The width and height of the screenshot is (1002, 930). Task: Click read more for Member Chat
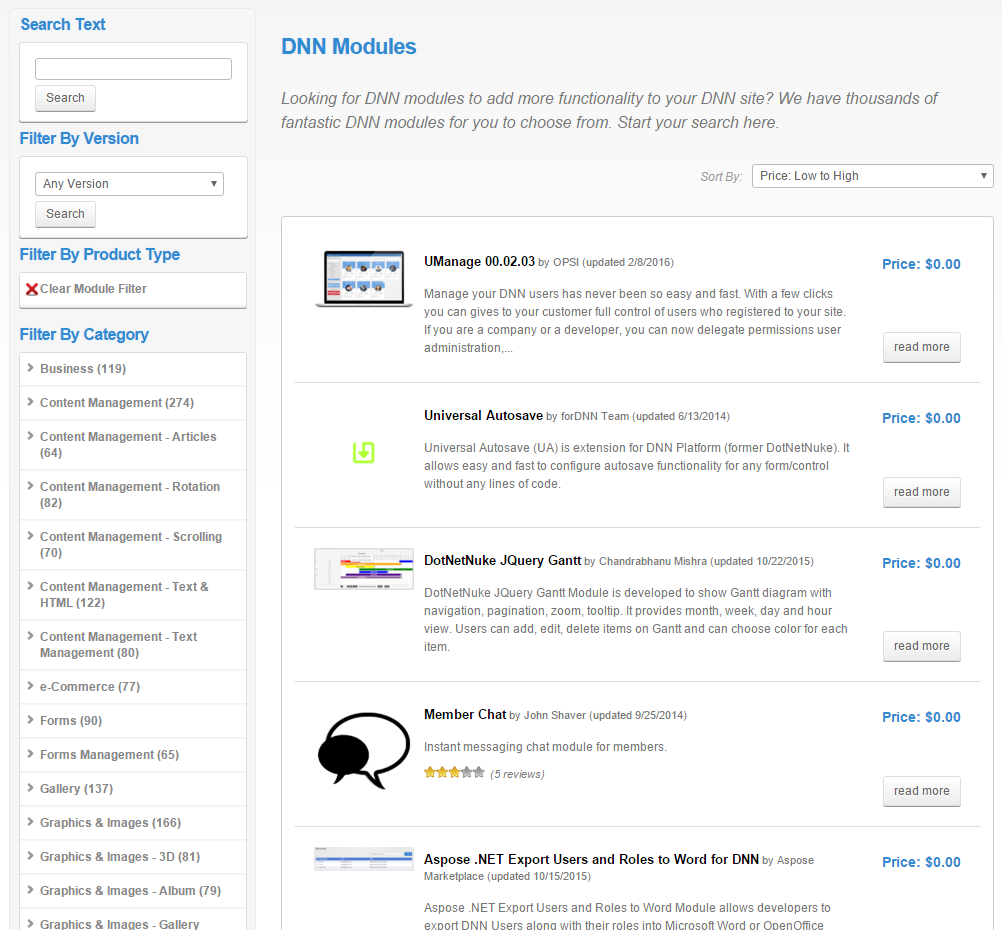pyautogui.click(x=921, y=791)
